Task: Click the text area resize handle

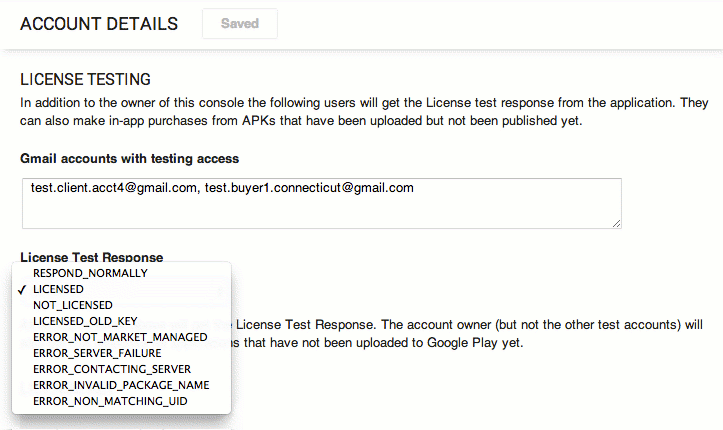Action: pos(616,223)
